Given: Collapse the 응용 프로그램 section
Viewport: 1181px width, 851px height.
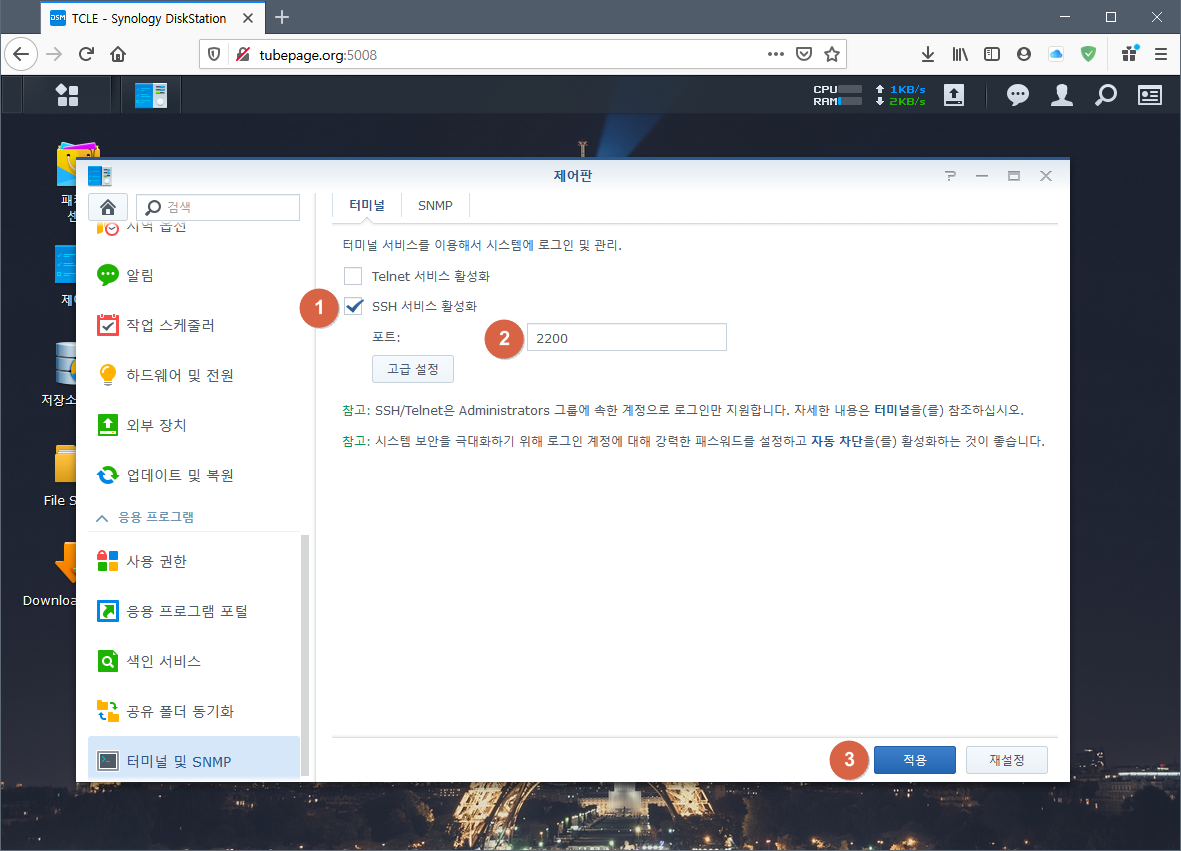Looking at the screenshot, I should (102, 518).
